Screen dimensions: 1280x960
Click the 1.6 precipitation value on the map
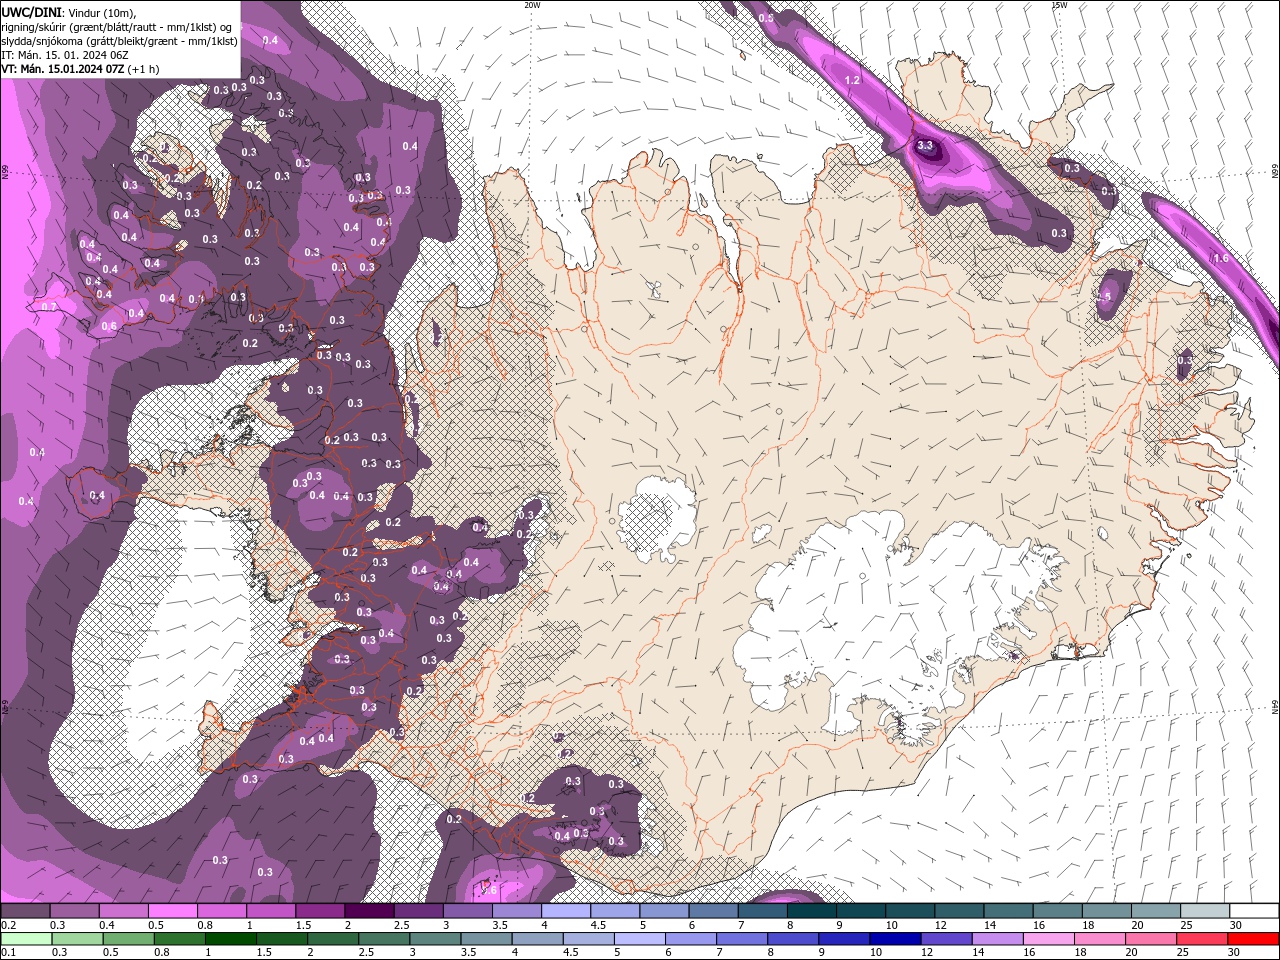coord(1221,258)
